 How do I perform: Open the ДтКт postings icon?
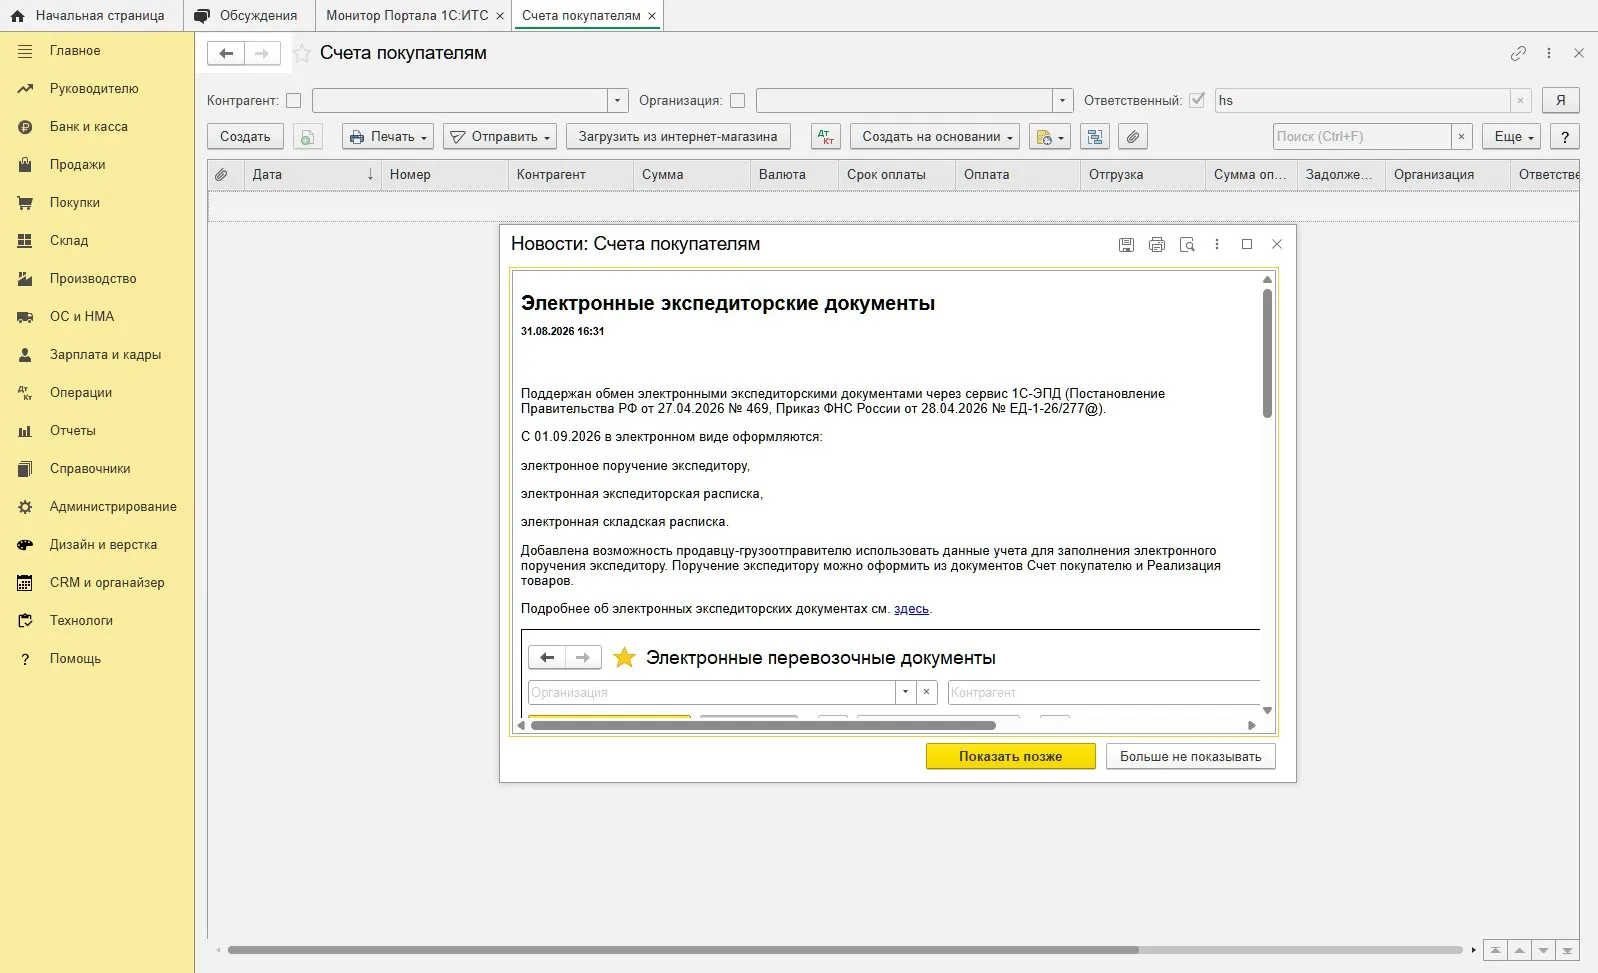coord(826,137)
